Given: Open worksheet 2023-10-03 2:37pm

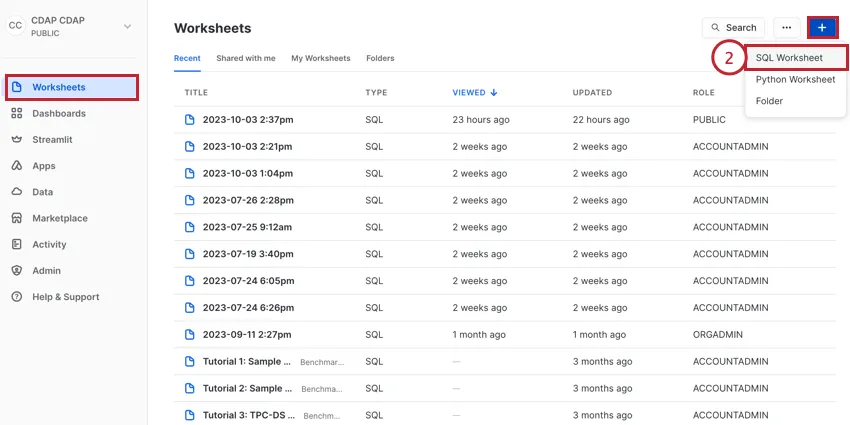Looking at the screenshot, I should pos(248,120).
